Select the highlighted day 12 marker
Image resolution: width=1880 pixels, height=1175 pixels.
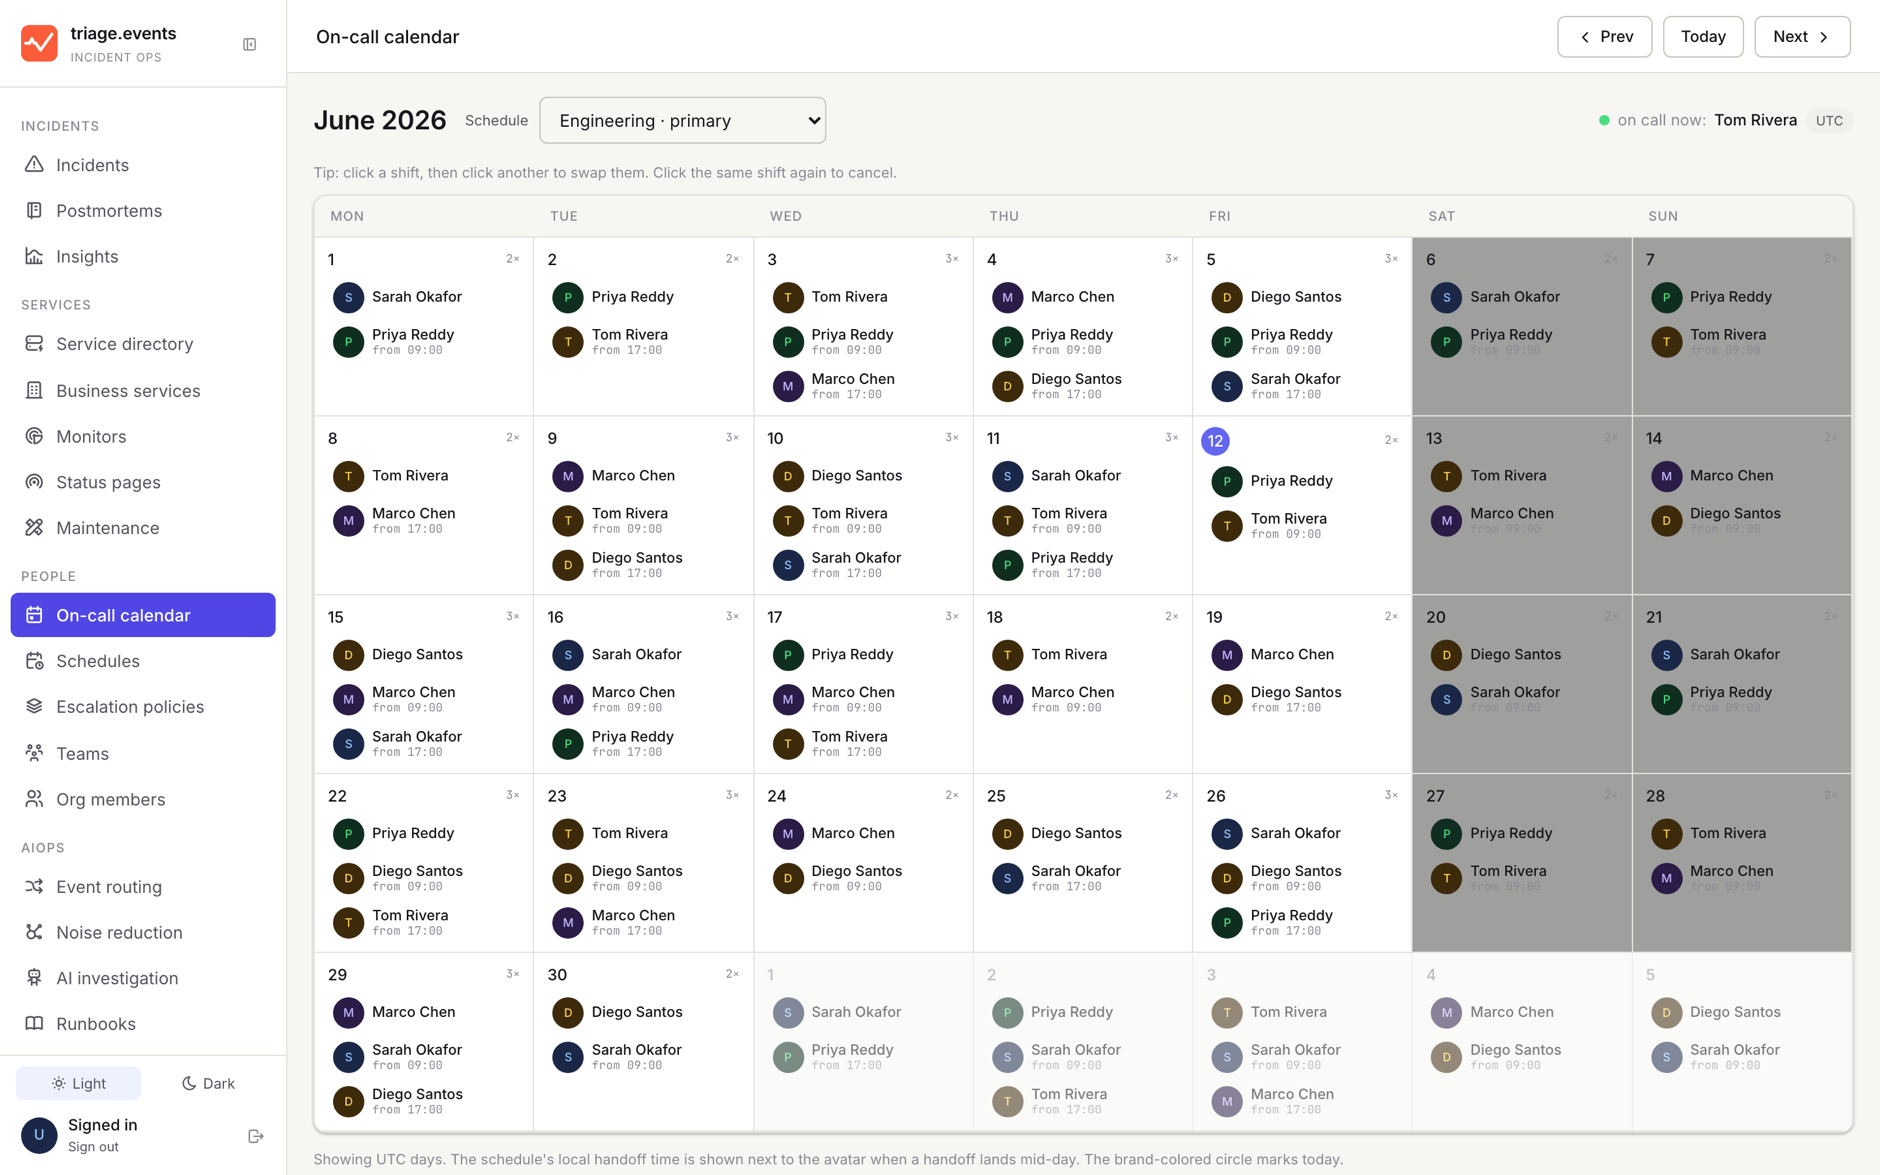tap(1215, 441)
